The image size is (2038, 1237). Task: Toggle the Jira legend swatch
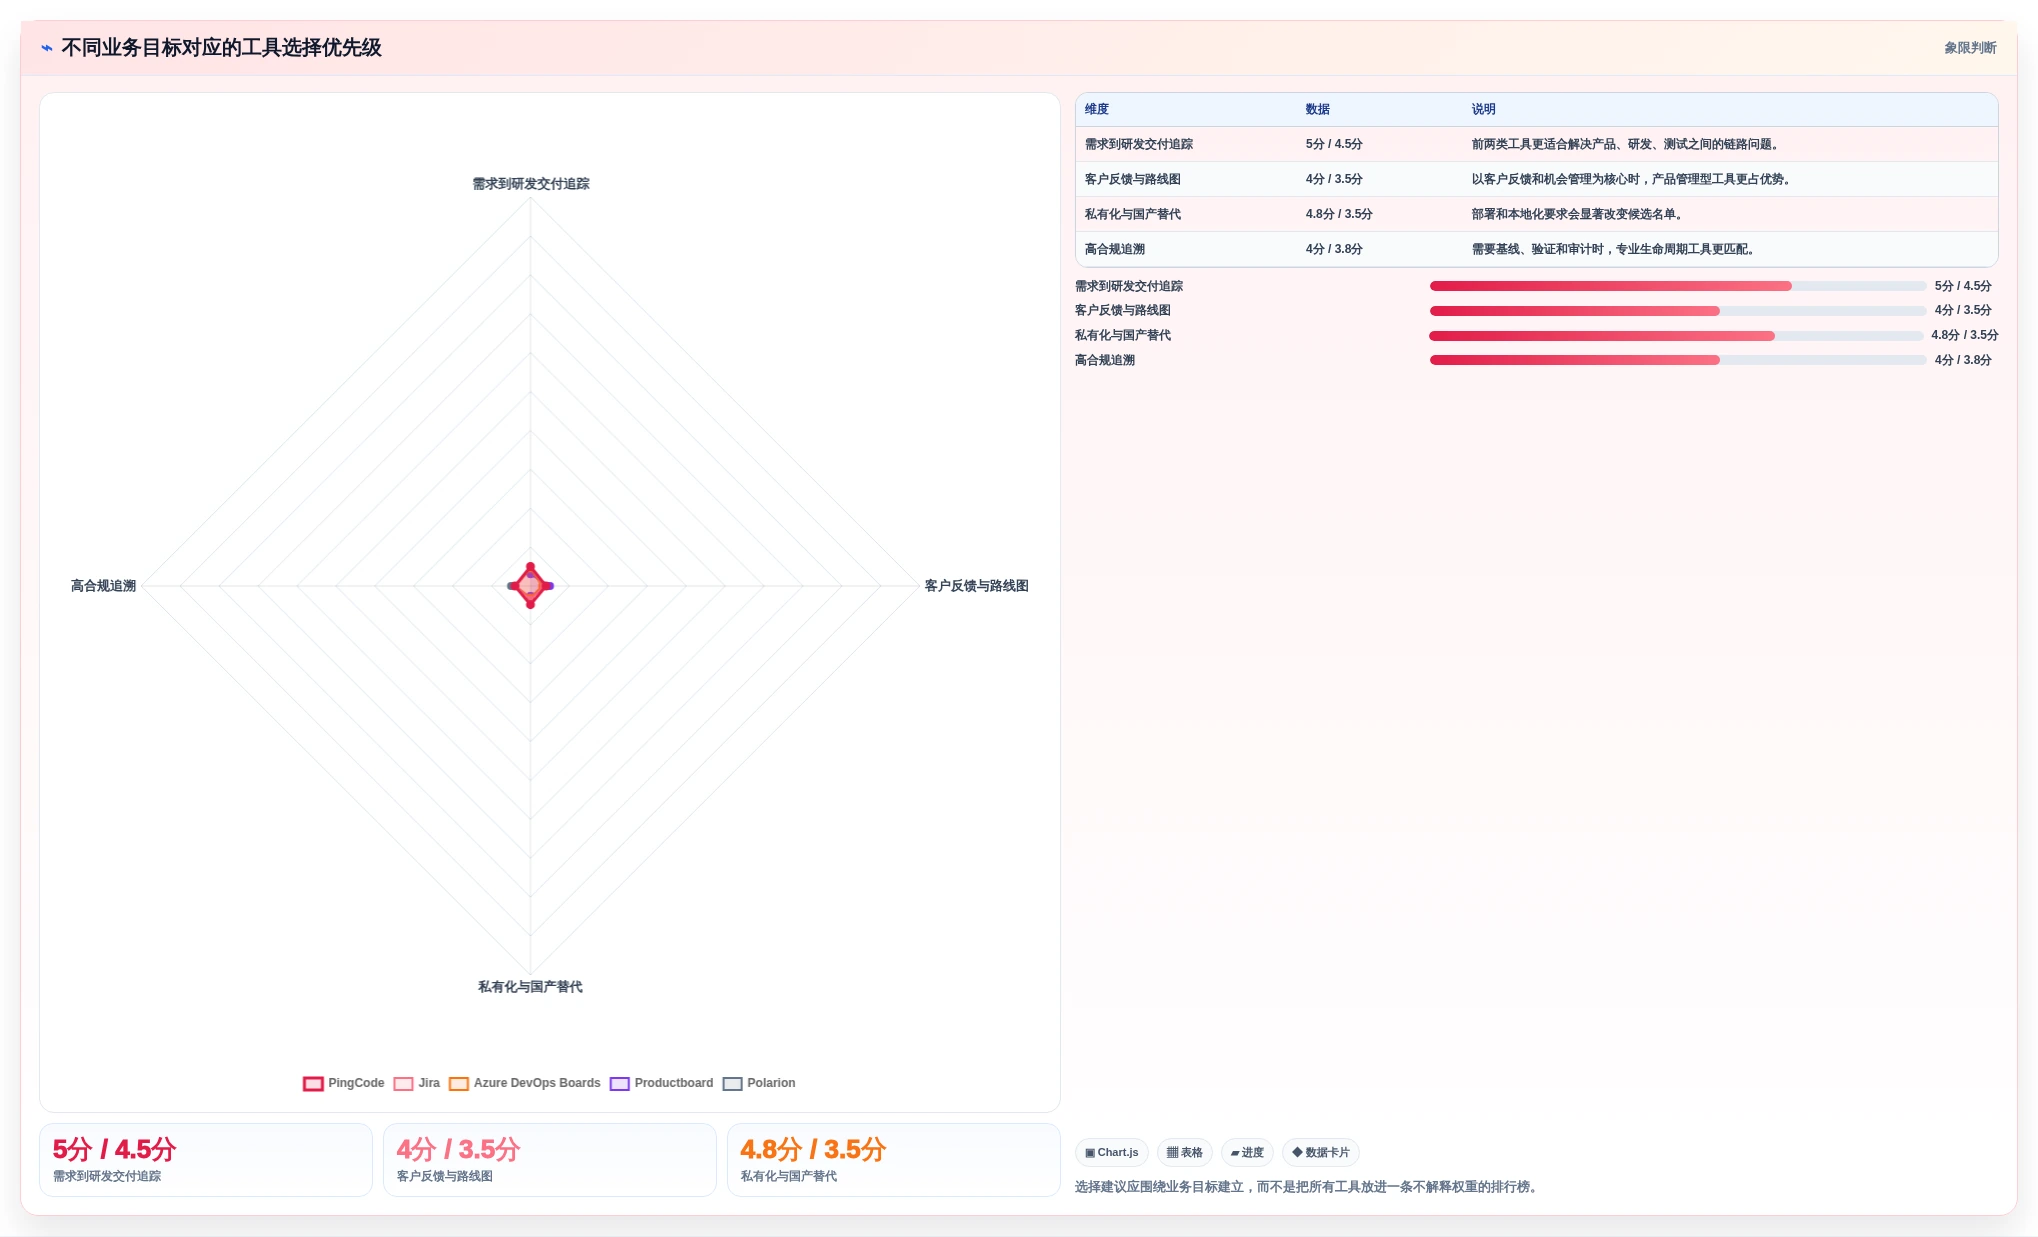(403, 1083)
